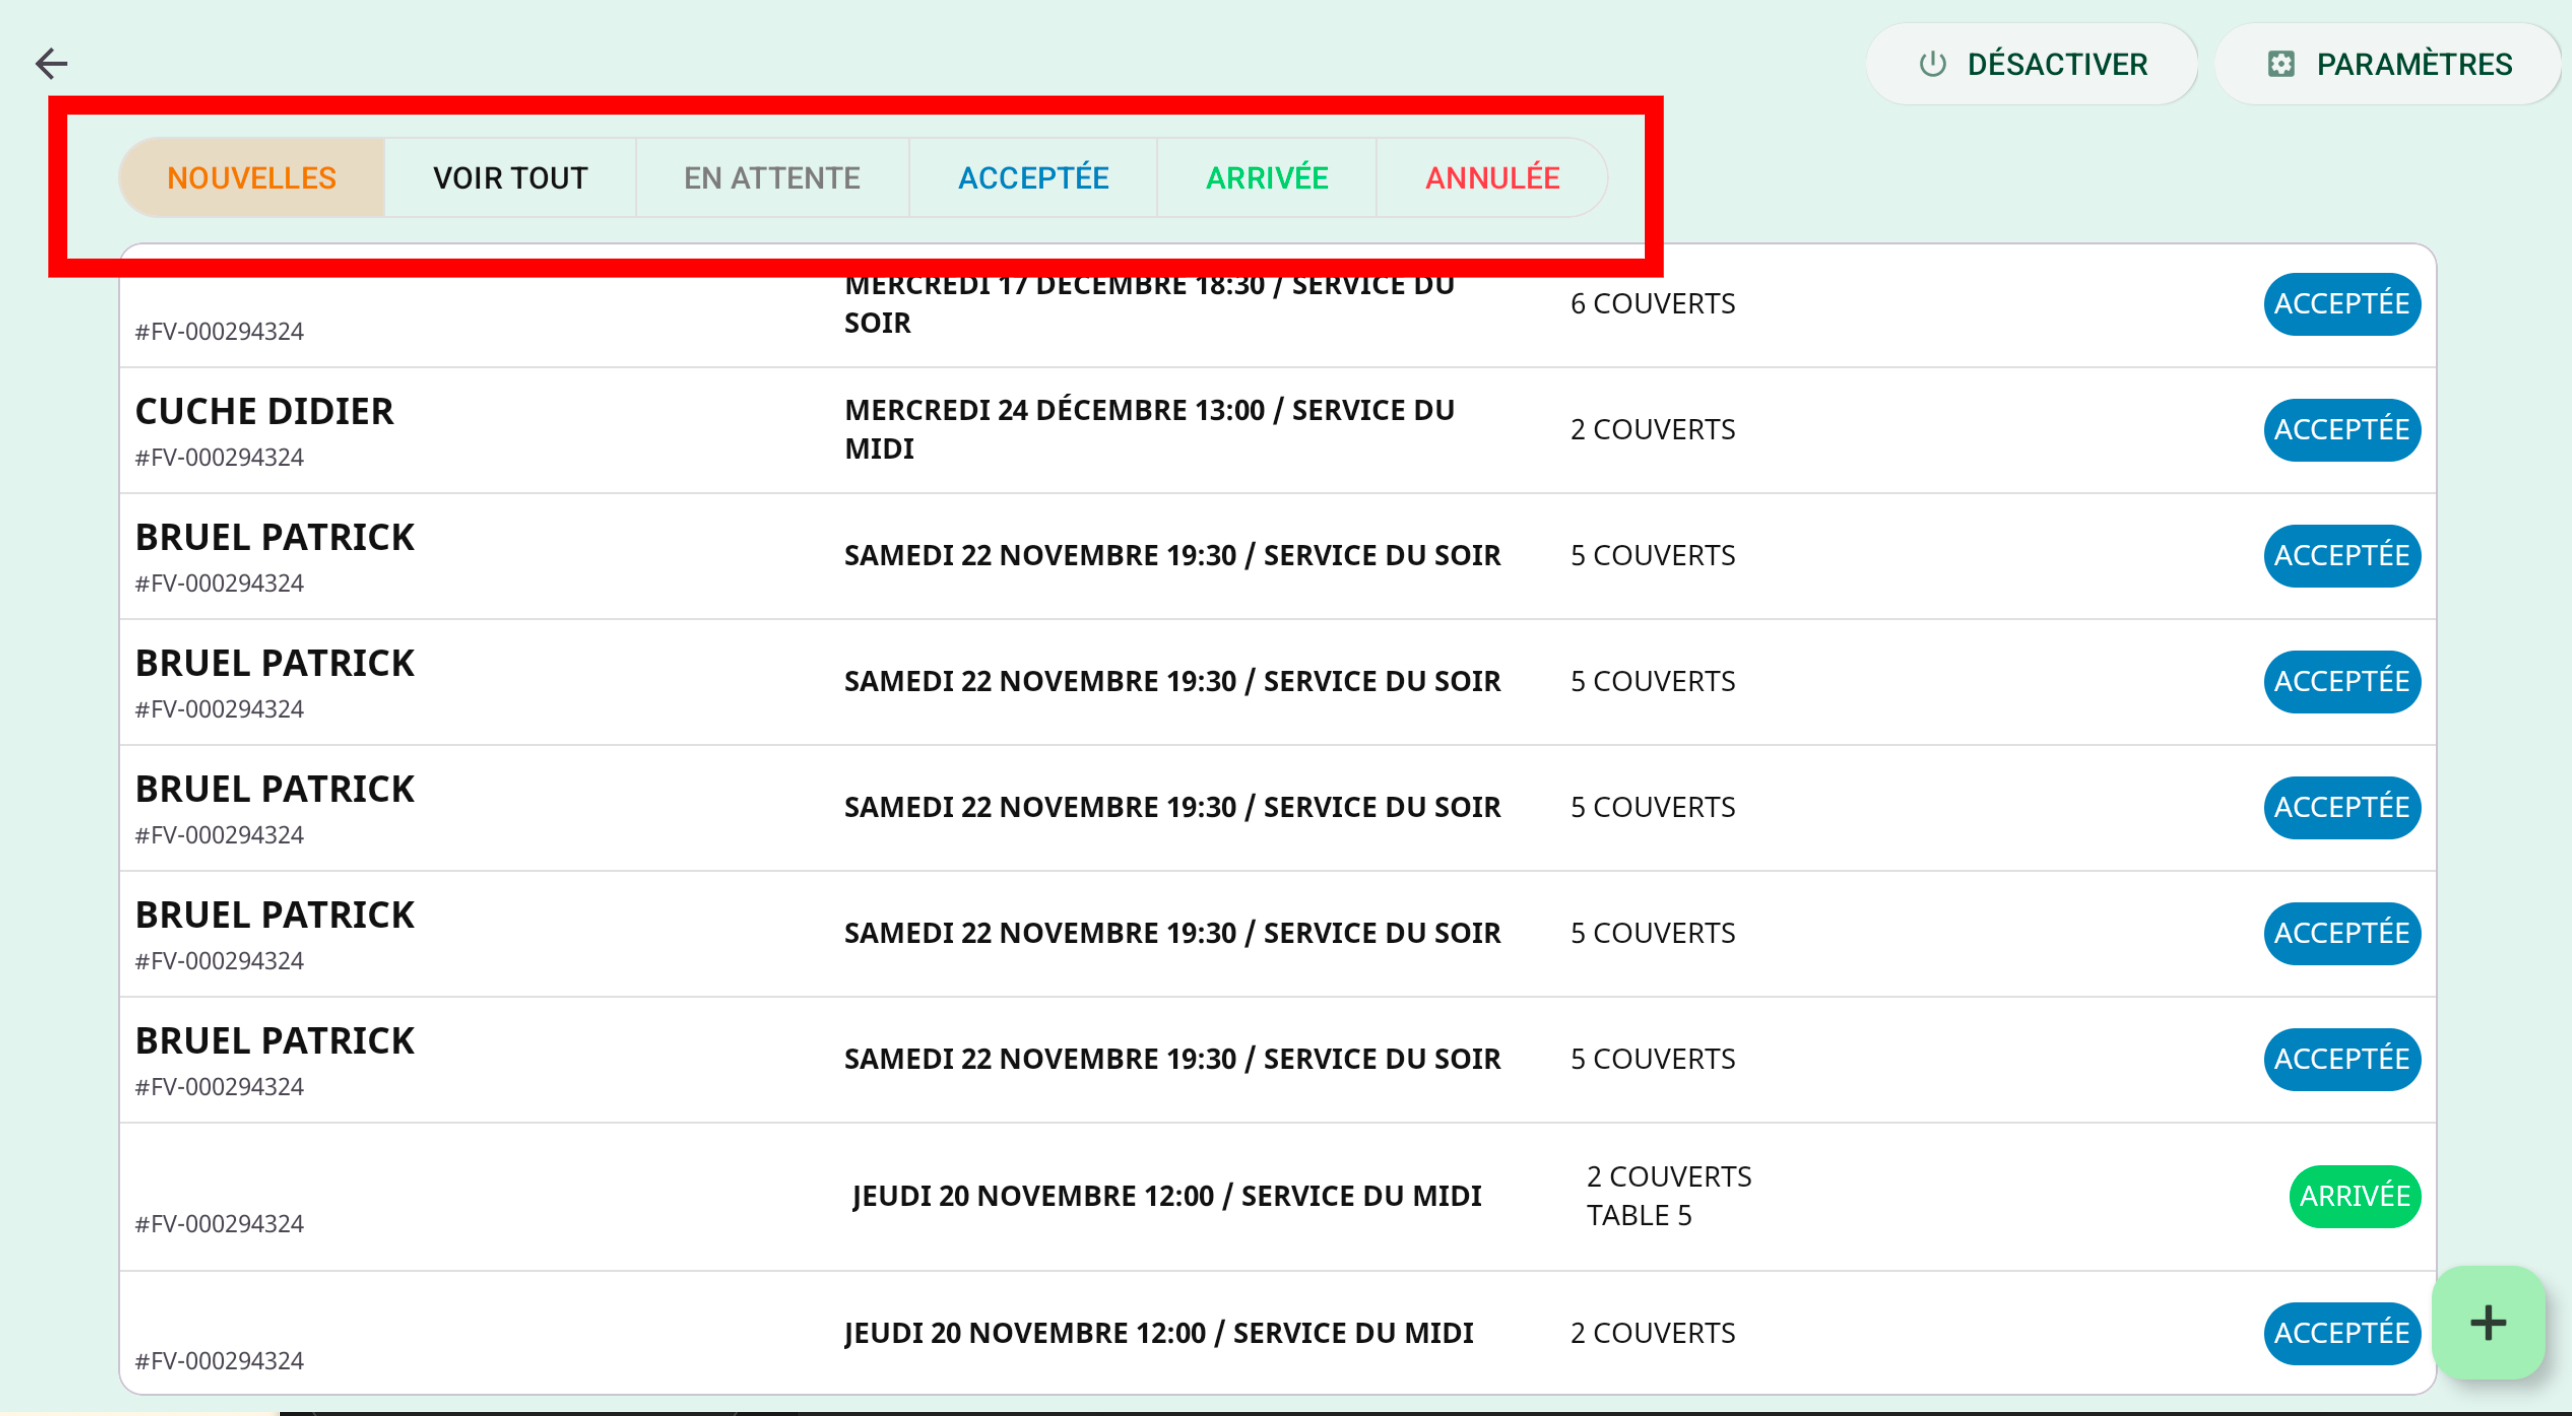Show the Arrivée tab
This screenshot has height=1416, width=2572.
(x=1266, y=178)
